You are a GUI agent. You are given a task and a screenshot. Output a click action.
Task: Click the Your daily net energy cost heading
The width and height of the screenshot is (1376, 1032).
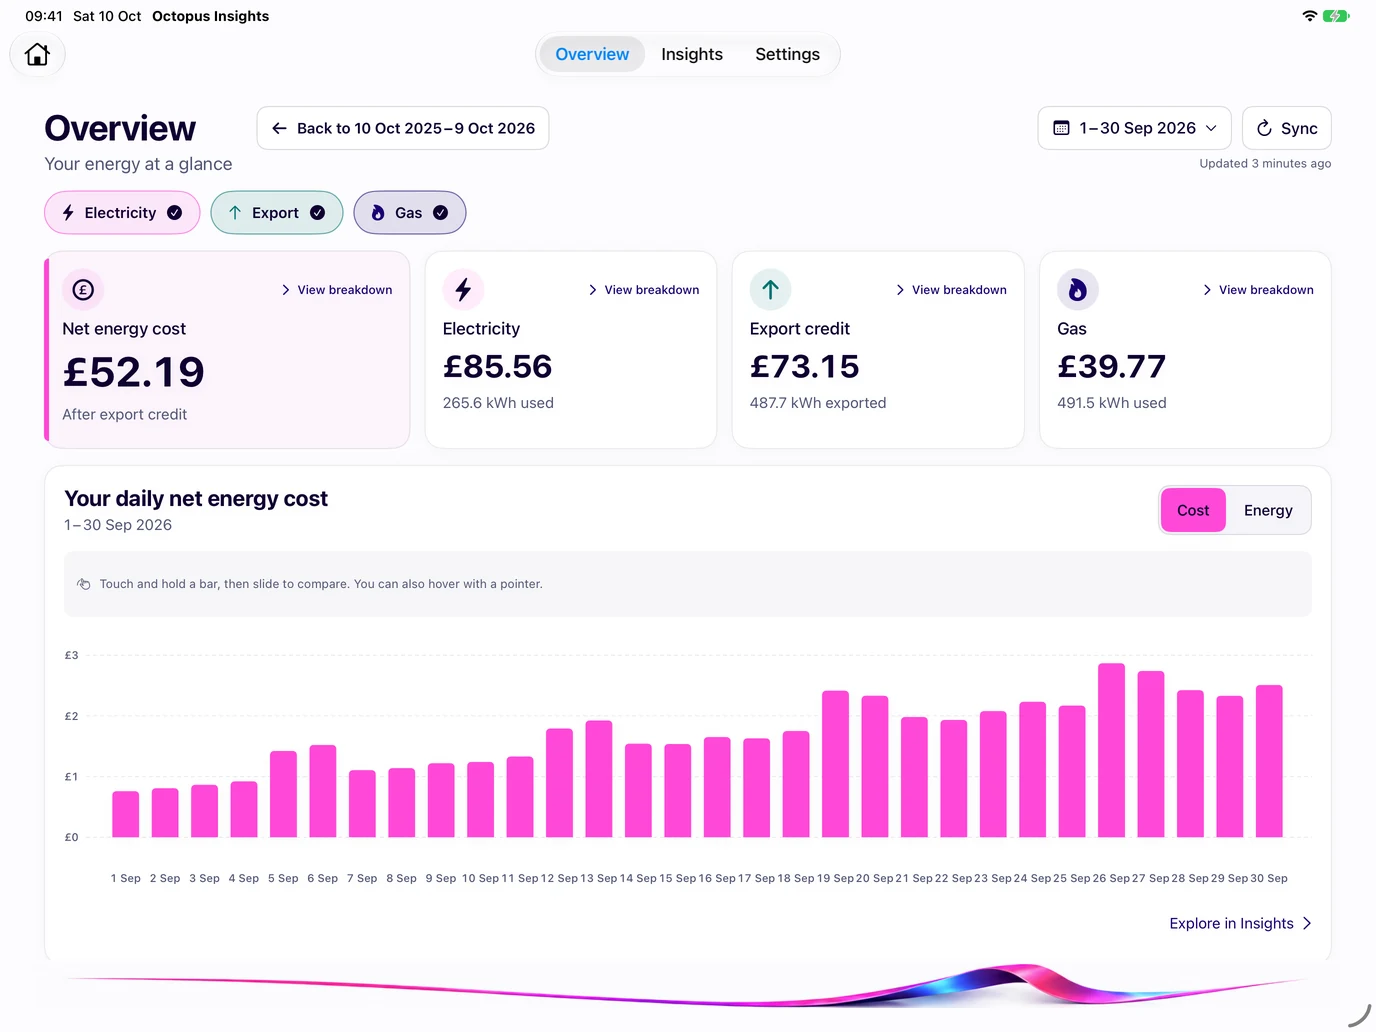coord(196,499)
